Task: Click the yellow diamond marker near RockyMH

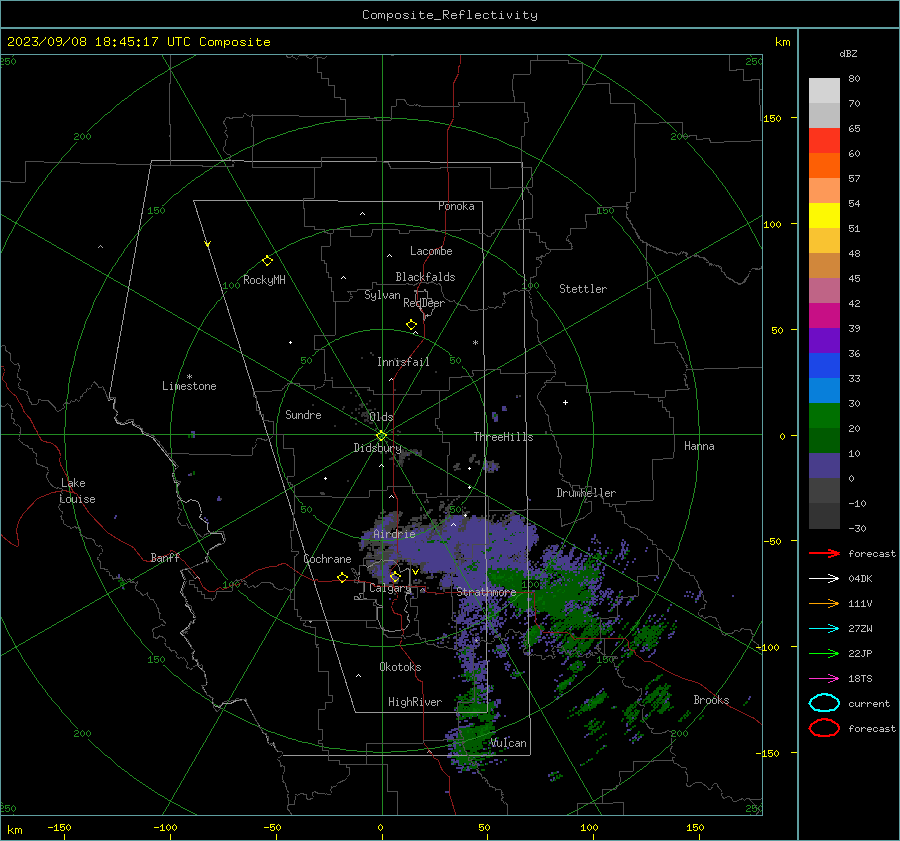Action: tap(267, 261)
